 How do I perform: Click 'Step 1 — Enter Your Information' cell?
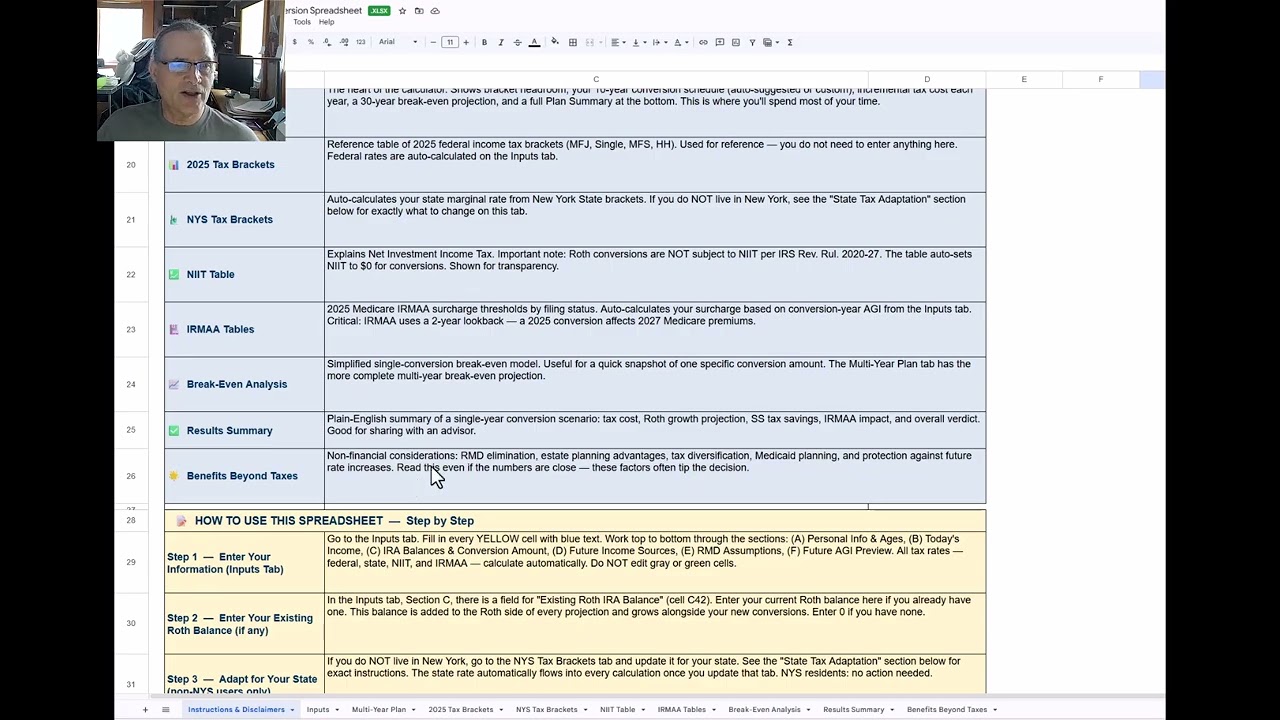(244, 562)
